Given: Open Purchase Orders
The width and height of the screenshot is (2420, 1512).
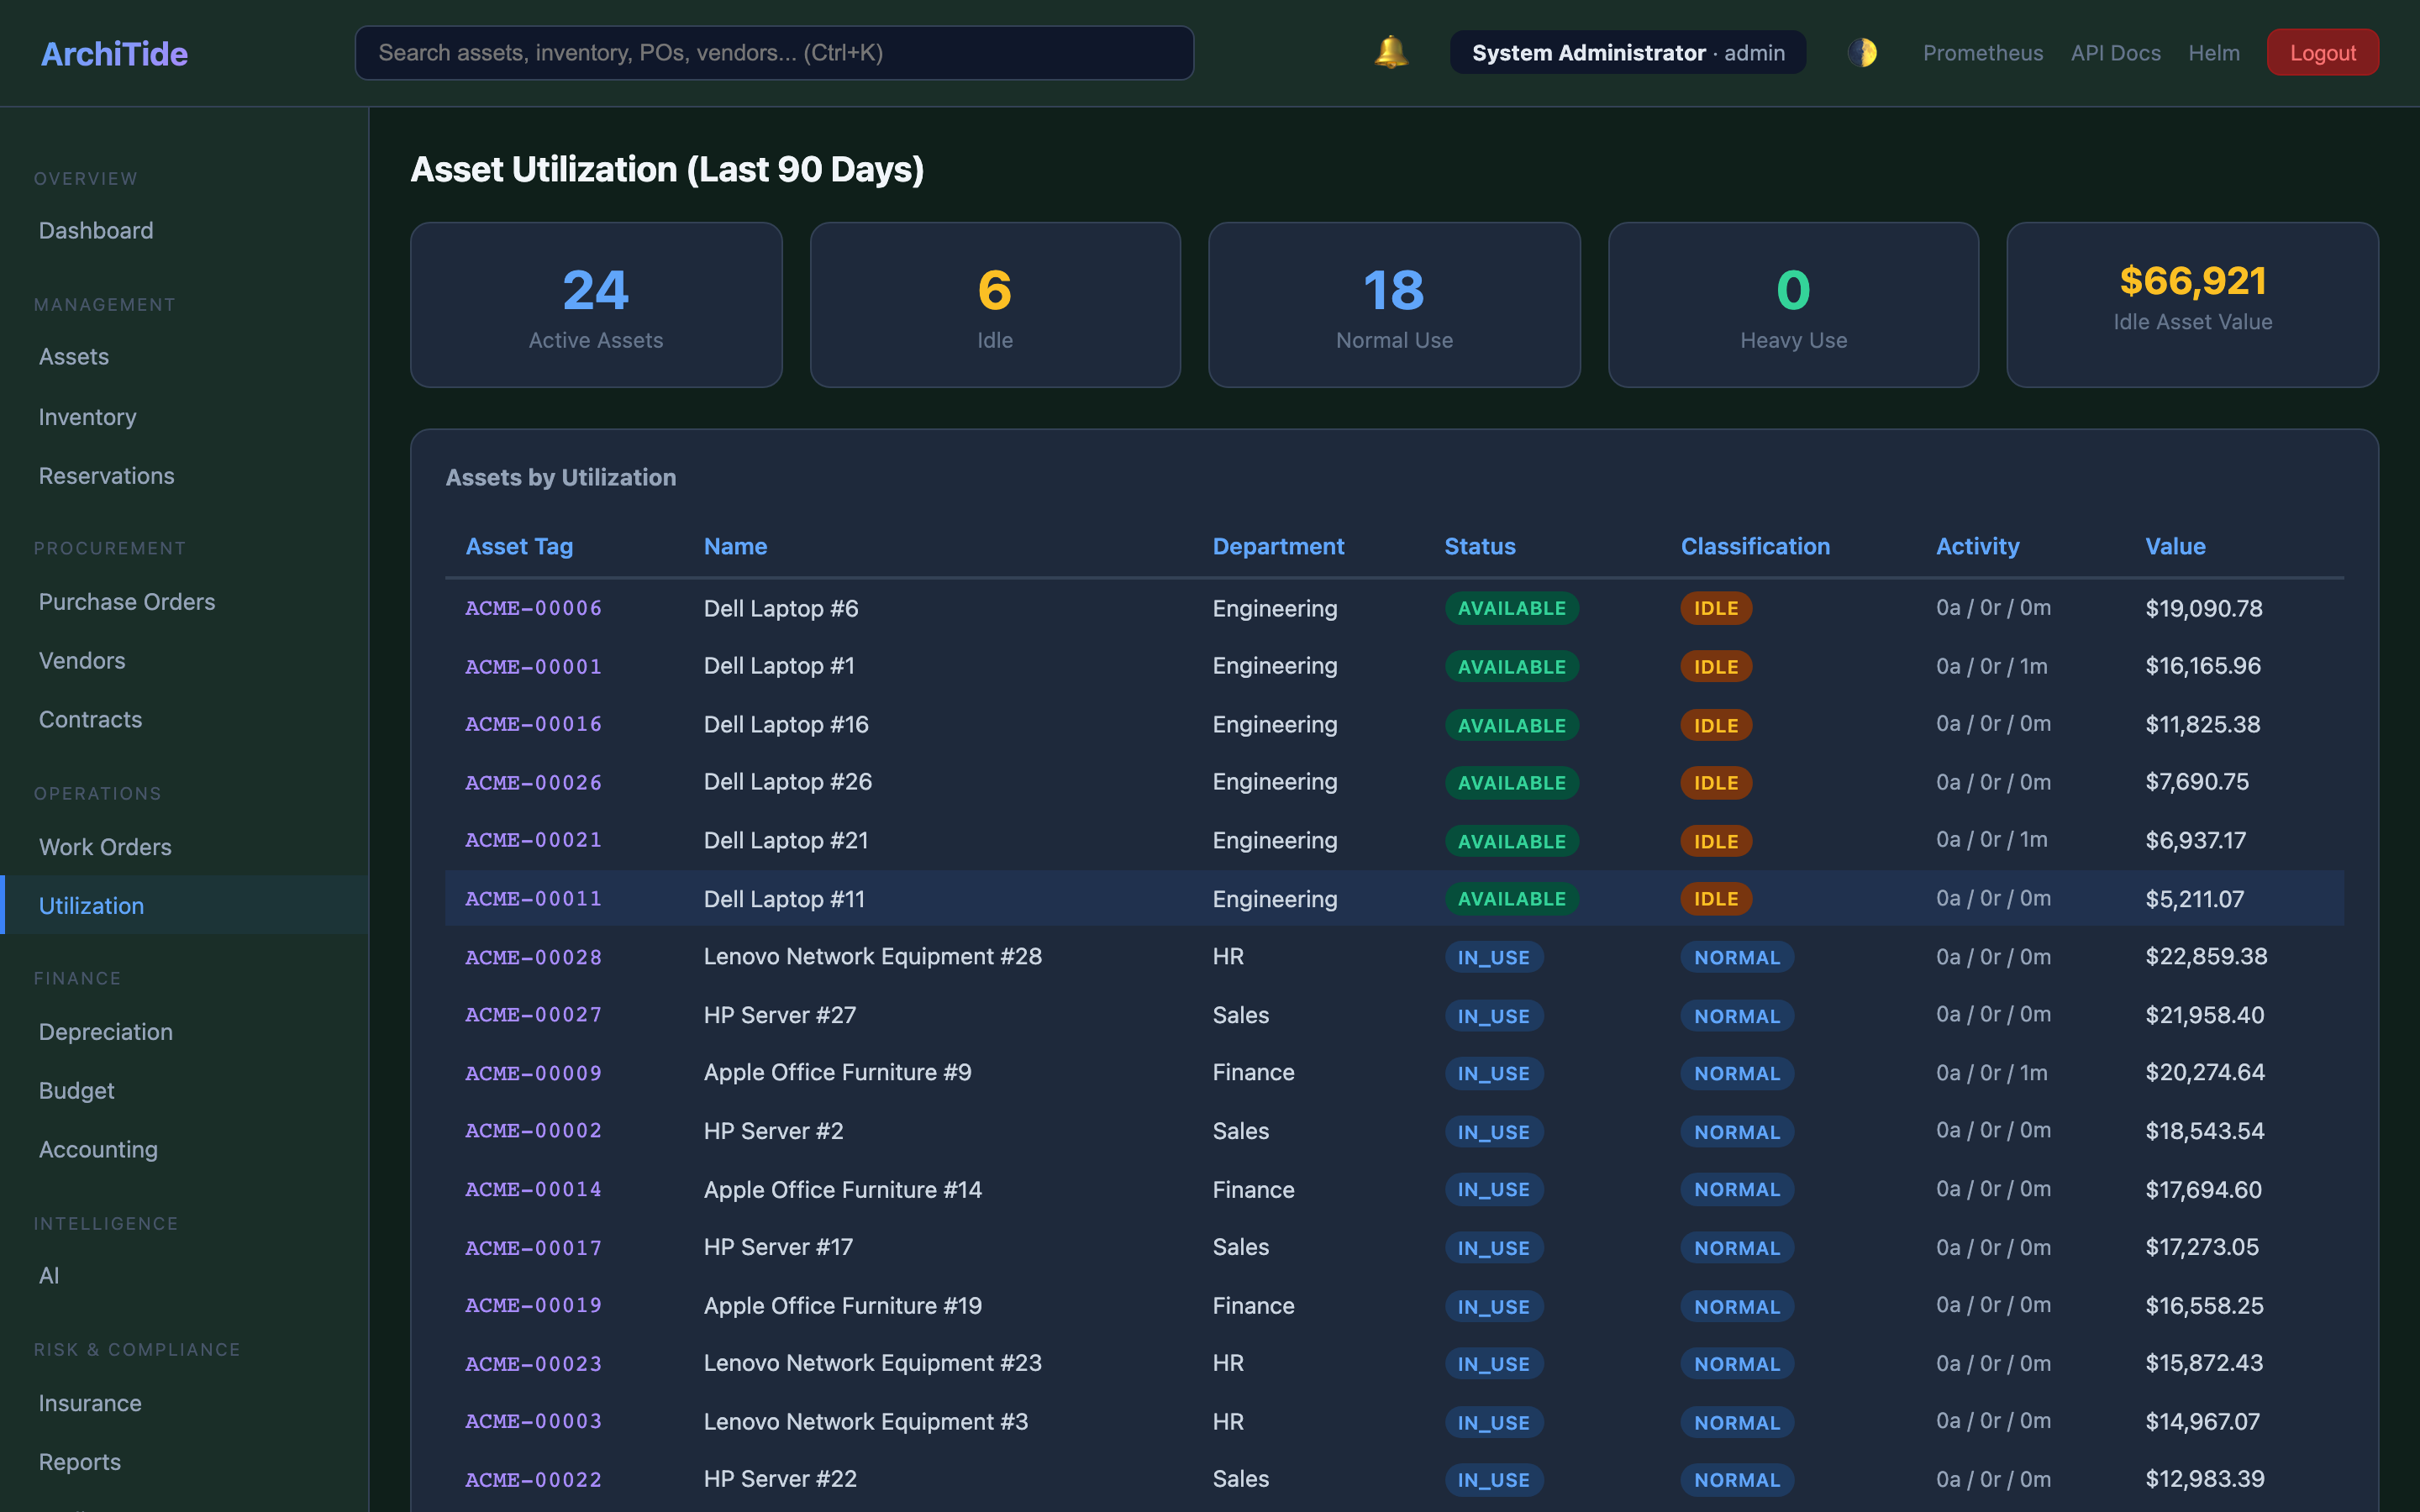Looking at the screenshot, I should [126, 601].
